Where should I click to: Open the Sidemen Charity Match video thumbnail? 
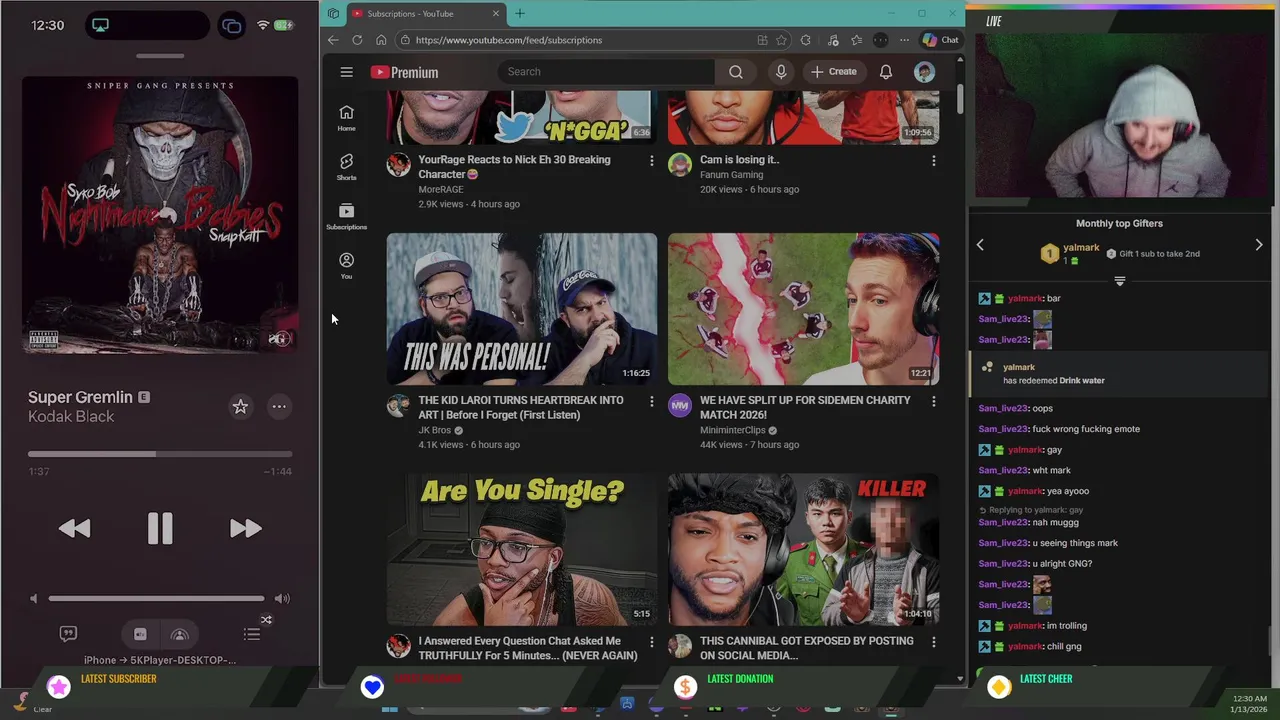click(804, 309)
